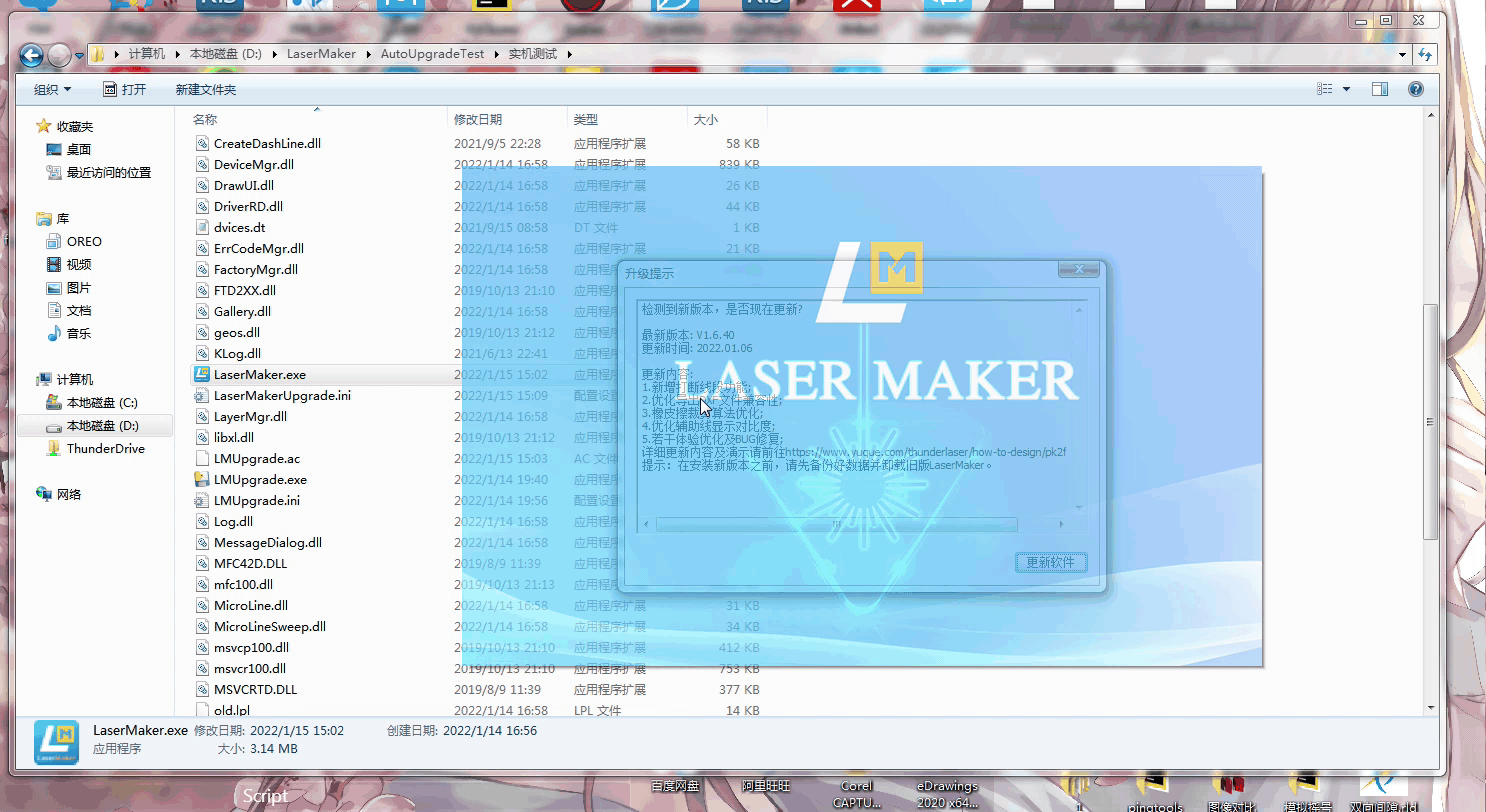This screenshot has height=812, width=1486.
Task: Click AutoUpgradeTest breadcrumb
Action: 432,54
